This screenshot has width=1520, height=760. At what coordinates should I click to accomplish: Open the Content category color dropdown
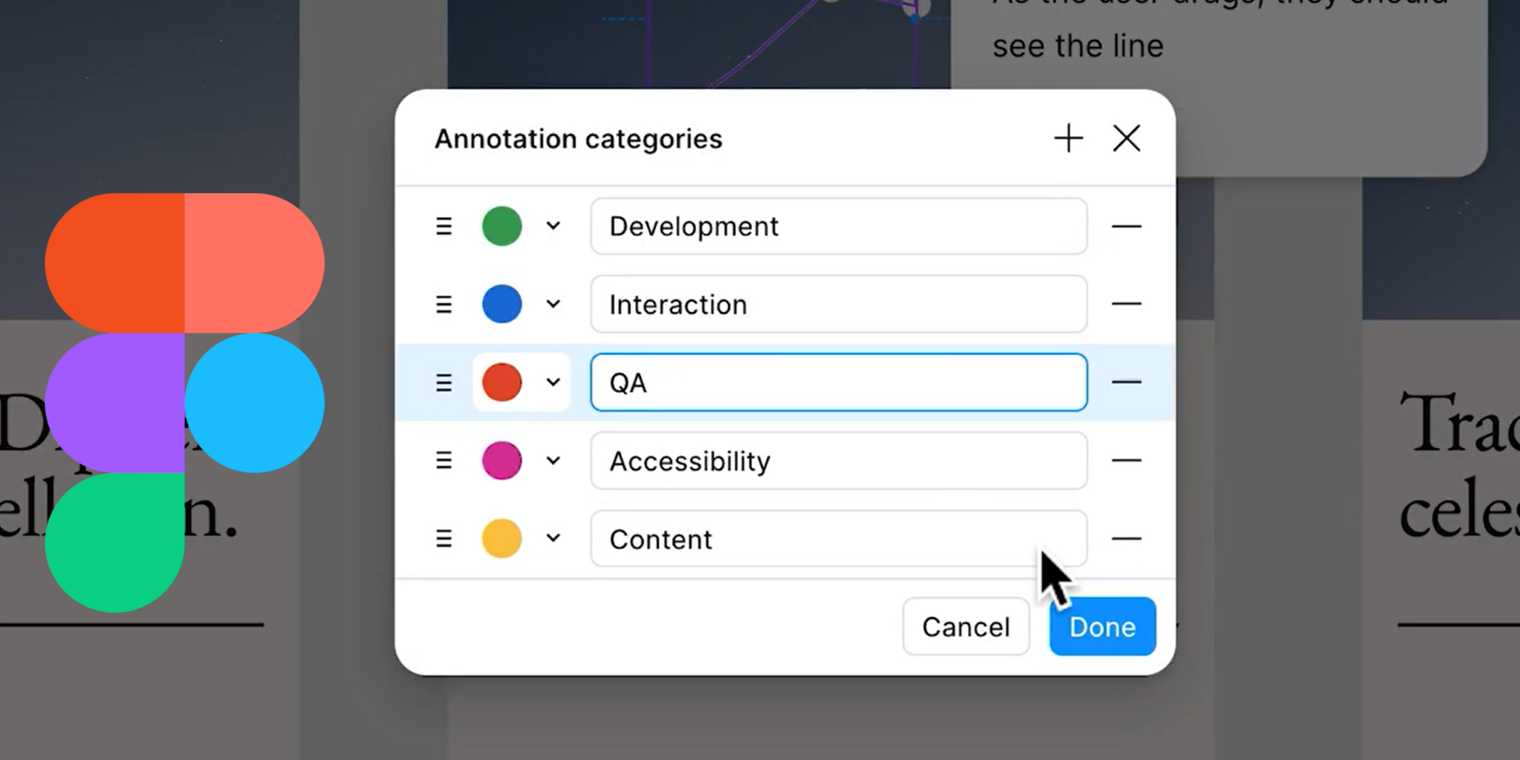(x=554, y=538)
